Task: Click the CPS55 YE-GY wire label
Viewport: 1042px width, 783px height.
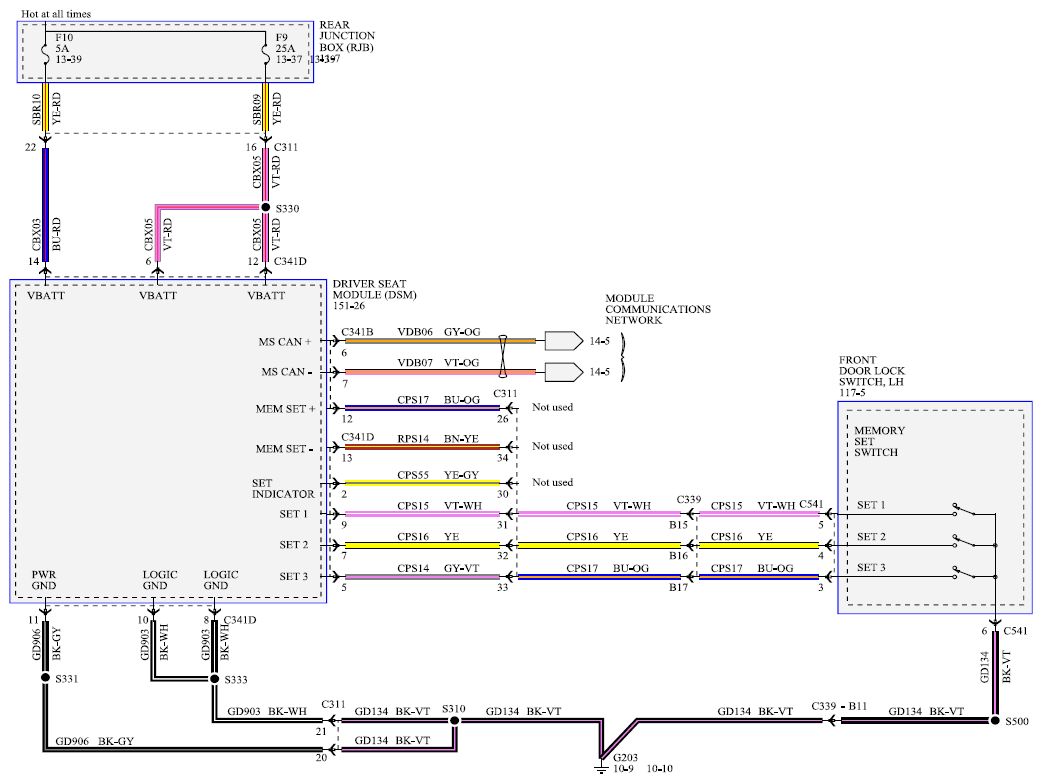Action: pyautogui.click(x=438, y=475)
